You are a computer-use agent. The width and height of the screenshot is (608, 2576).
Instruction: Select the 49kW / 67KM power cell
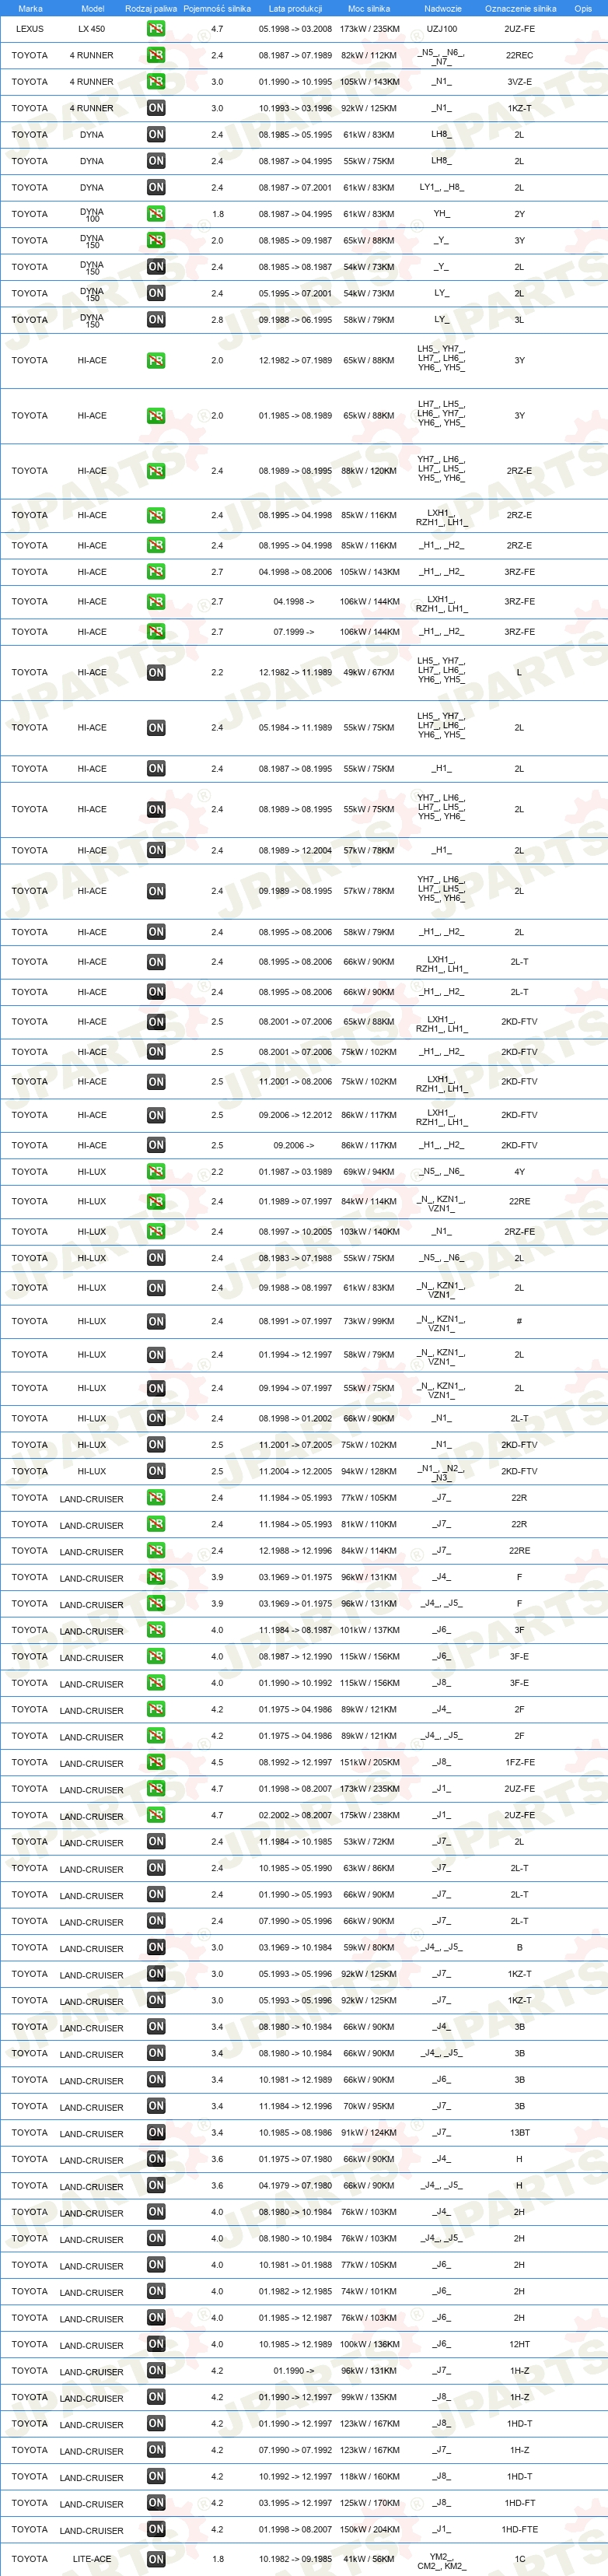coord(369,673)
